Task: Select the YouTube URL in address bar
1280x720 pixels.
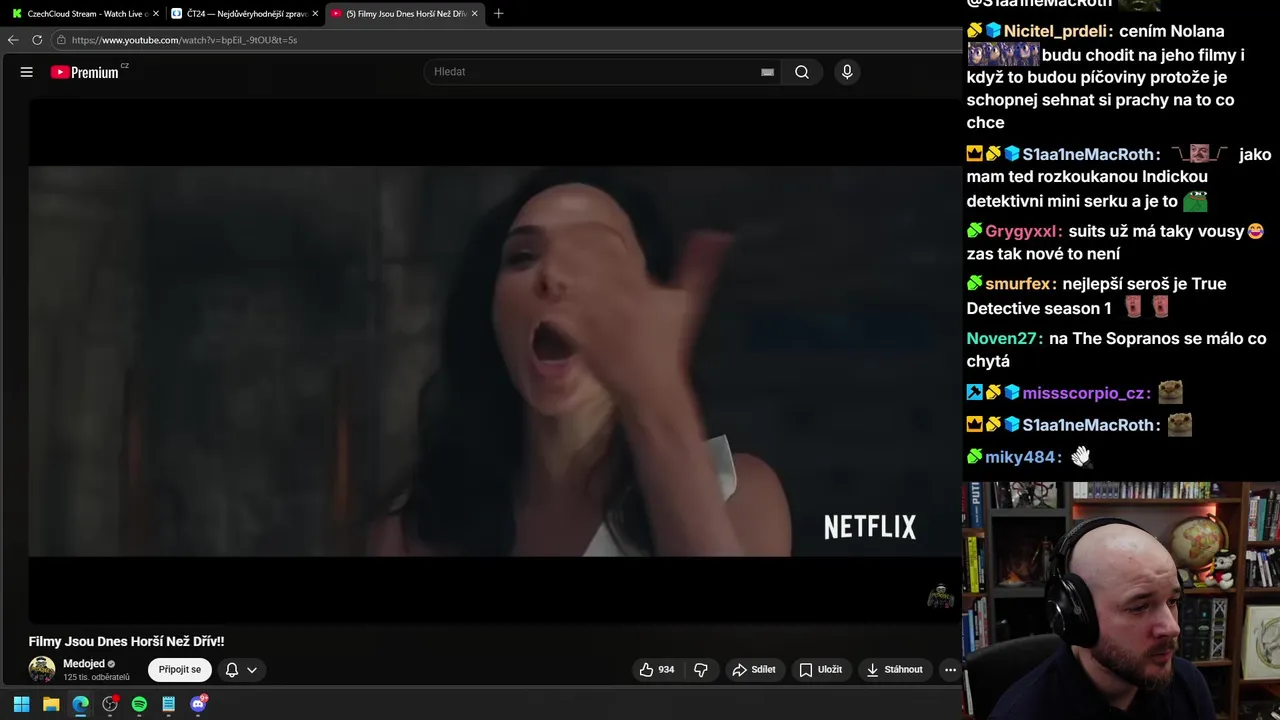Action: coord(184,40)
